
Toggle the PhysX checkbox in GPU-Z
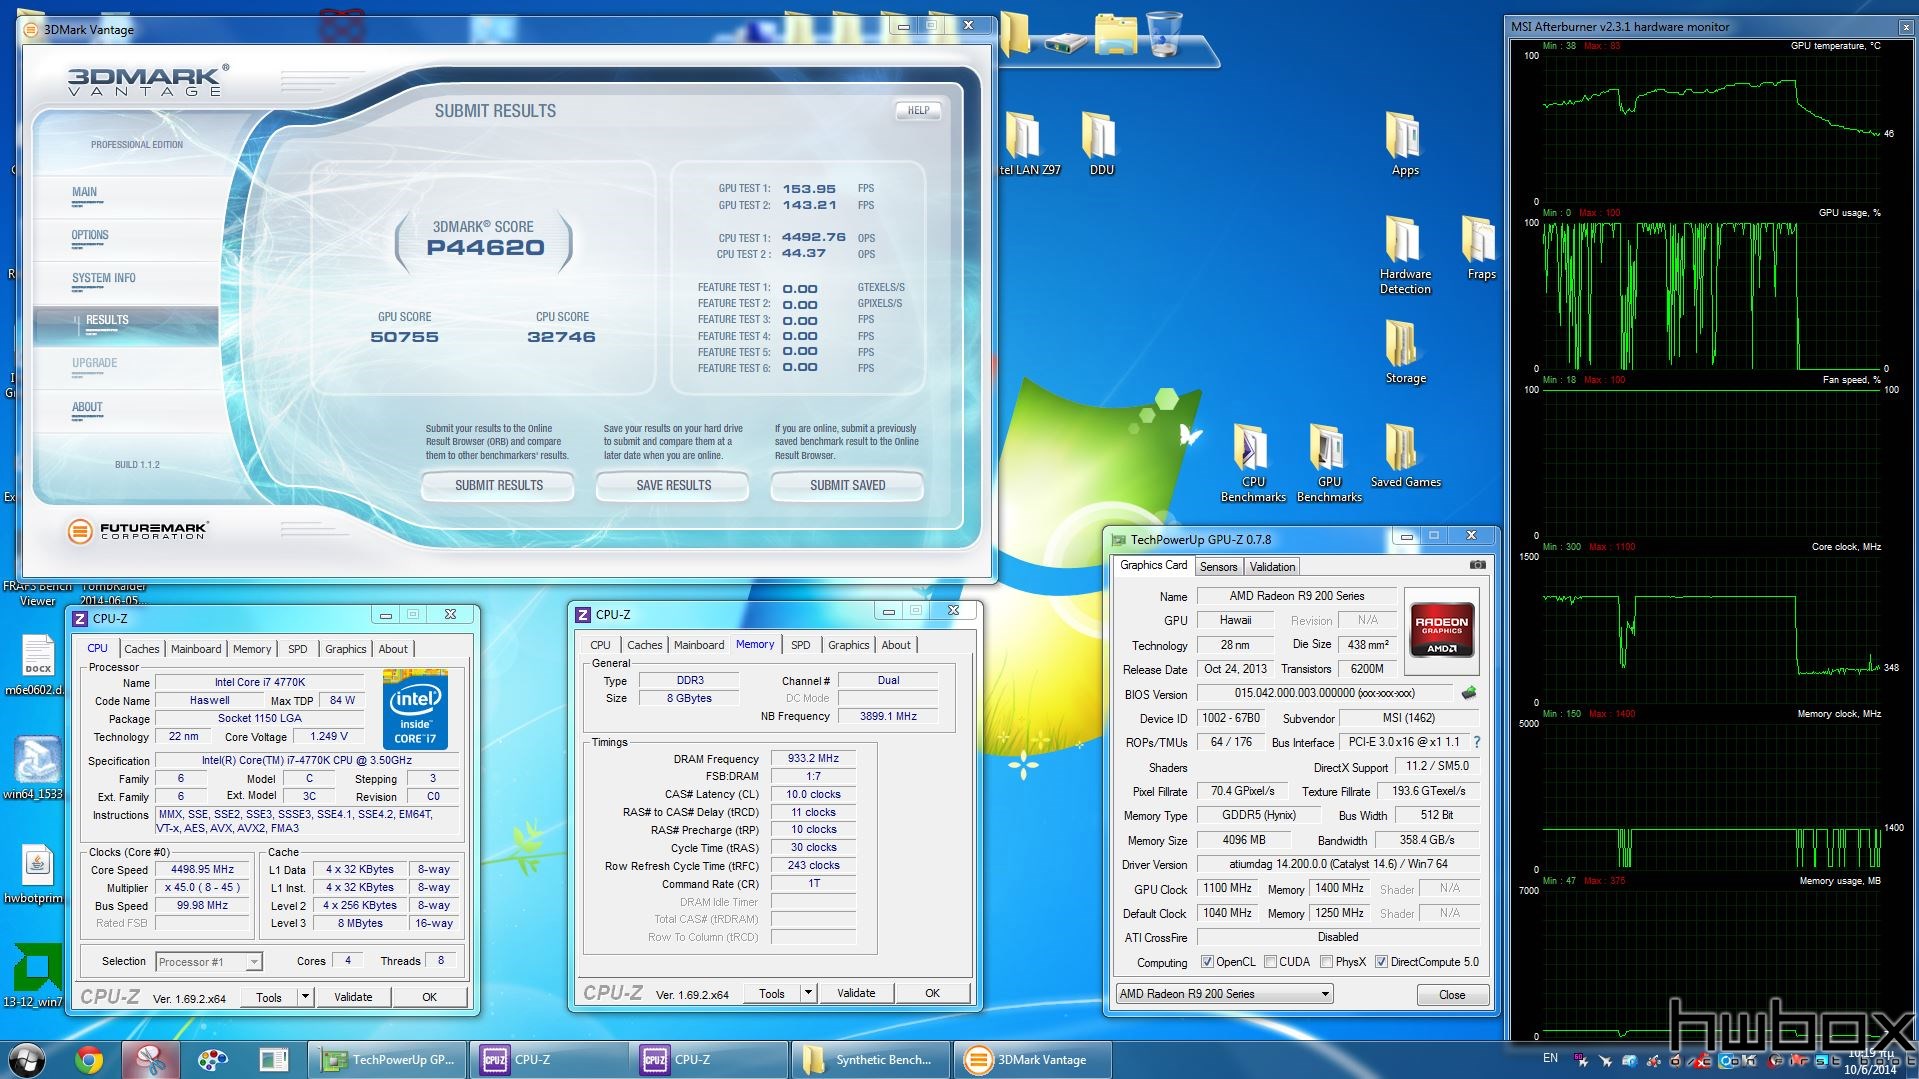pos(1326,962)
